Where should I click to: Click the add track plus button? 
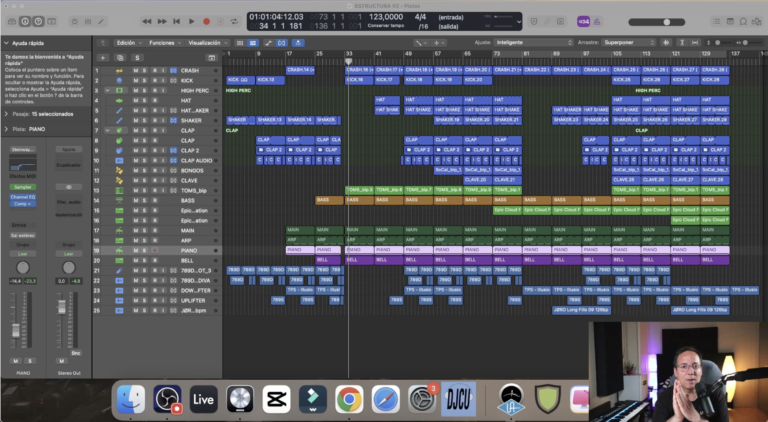(103, 58)
